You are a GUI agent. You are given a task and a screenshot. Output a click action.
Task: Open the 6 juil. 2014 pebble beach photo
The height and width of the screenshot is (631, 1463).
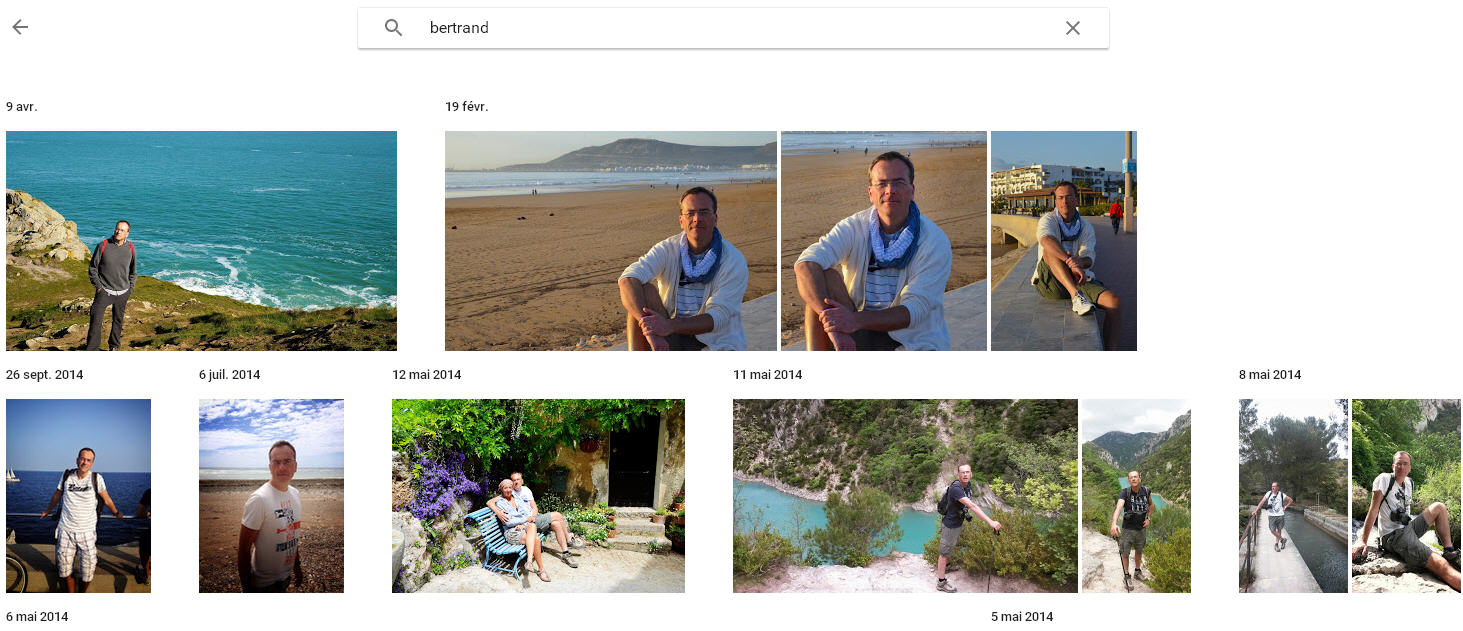click(x=271, y=496)
